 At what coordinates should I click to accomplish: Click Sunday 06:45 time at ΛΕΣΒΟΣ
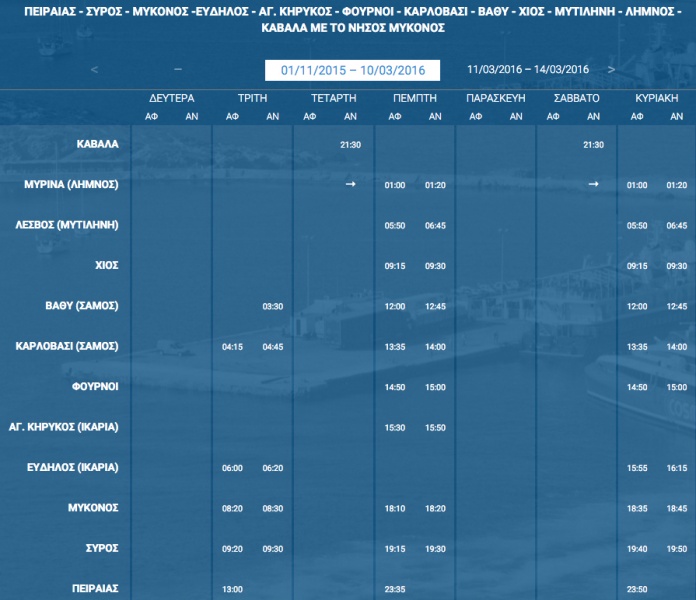(677, 225)
